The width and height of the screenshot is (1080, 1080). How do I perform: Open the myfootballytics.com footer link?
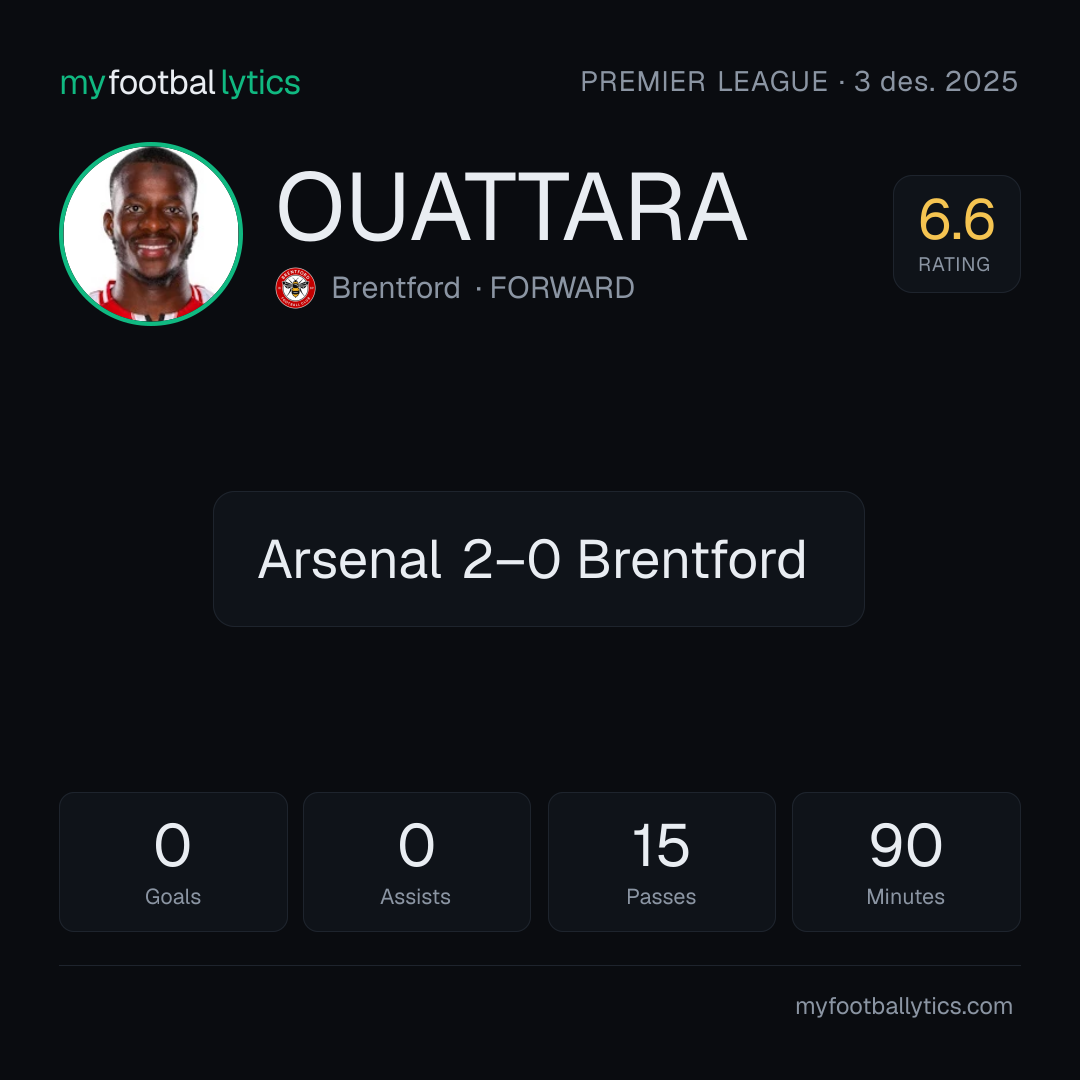pyautogui.click(x=904, y=1006)
